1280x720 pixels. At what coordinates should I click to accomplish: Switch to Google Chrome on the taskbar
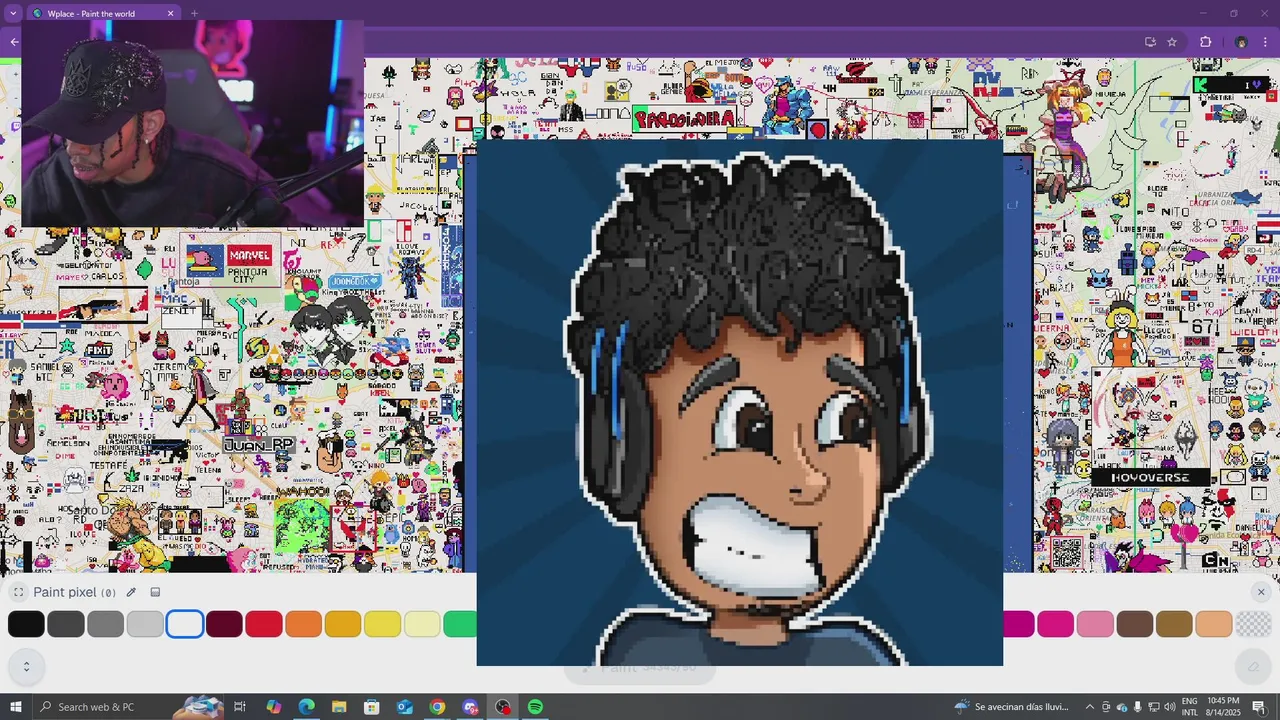tap(437, 707)
